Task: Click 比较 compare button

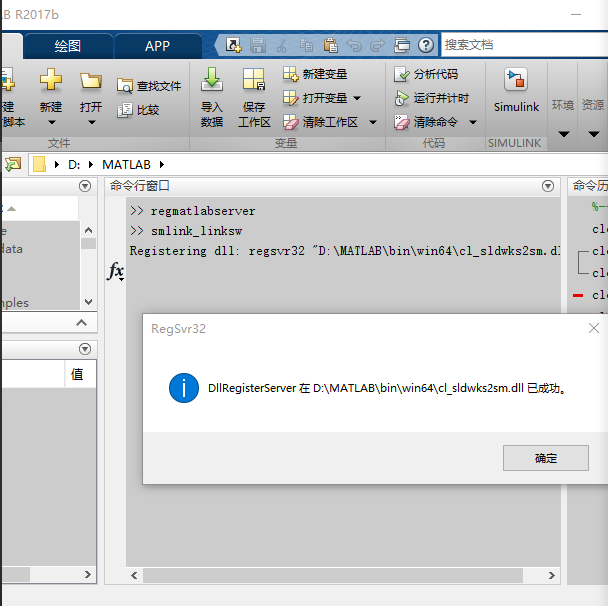Action: [138, 110]
